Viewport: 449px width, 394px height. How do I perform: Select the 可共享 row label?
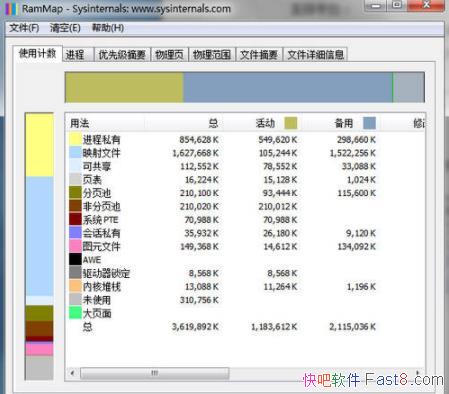(x=97, y=166)
